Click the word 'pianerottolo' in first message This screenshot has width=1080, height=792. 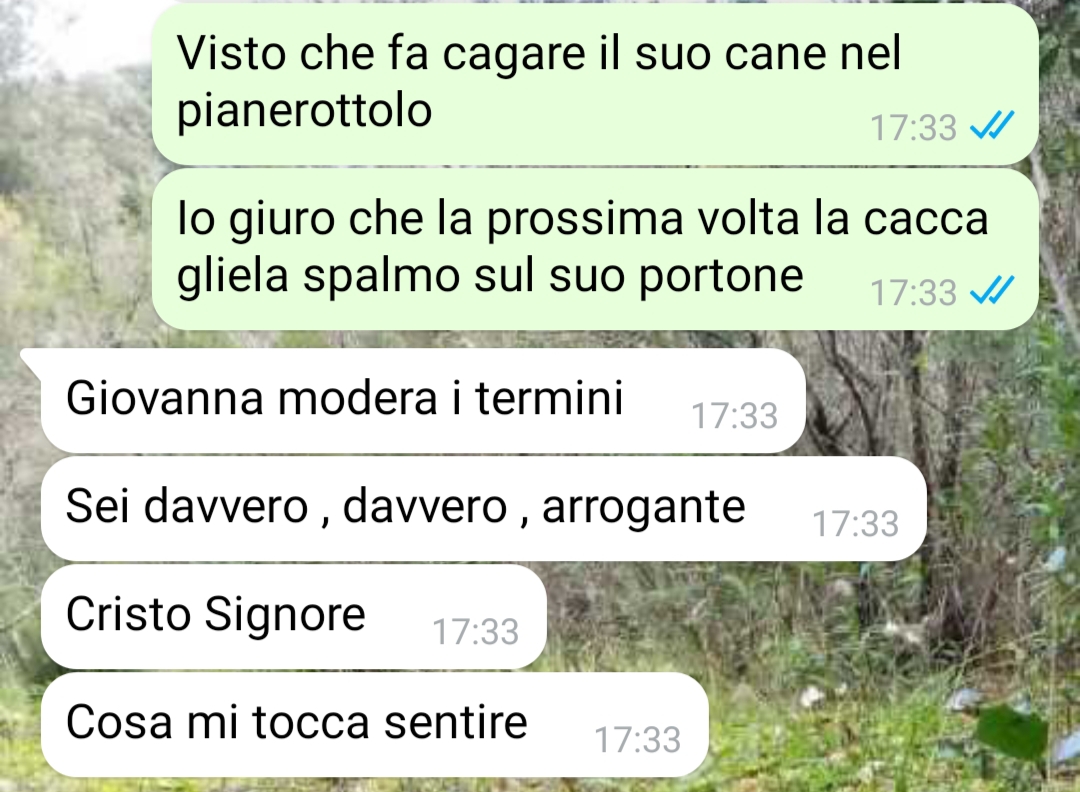(304, 111)
